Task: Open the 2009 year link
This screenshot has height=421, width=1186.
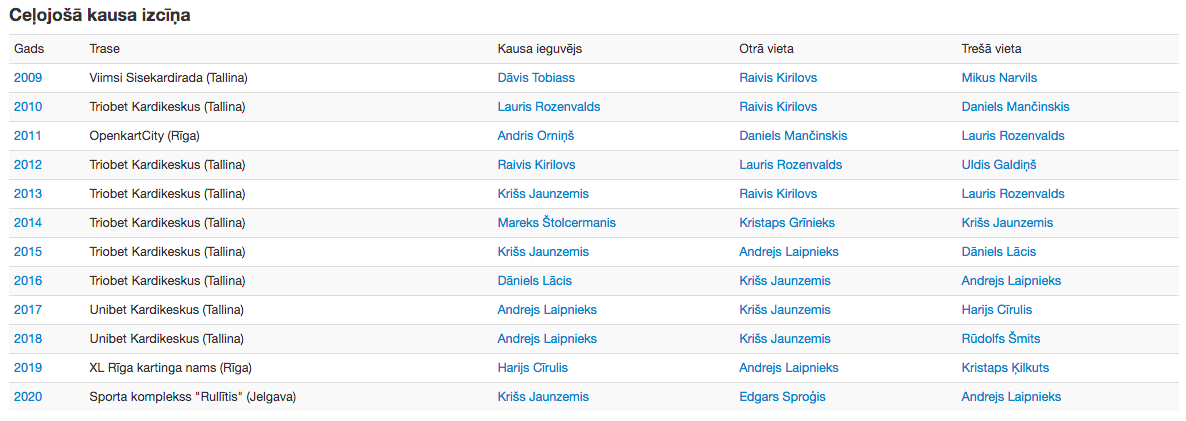Action: coord(28,78)
